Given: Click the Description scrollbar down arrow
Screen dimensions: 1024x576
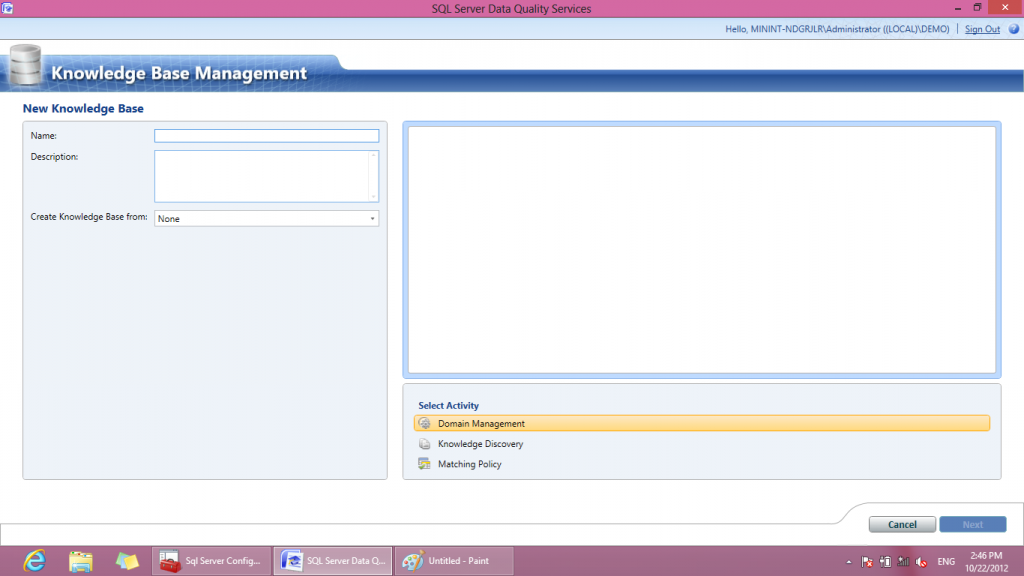Looking at the screenshot, I should (374, 197).
